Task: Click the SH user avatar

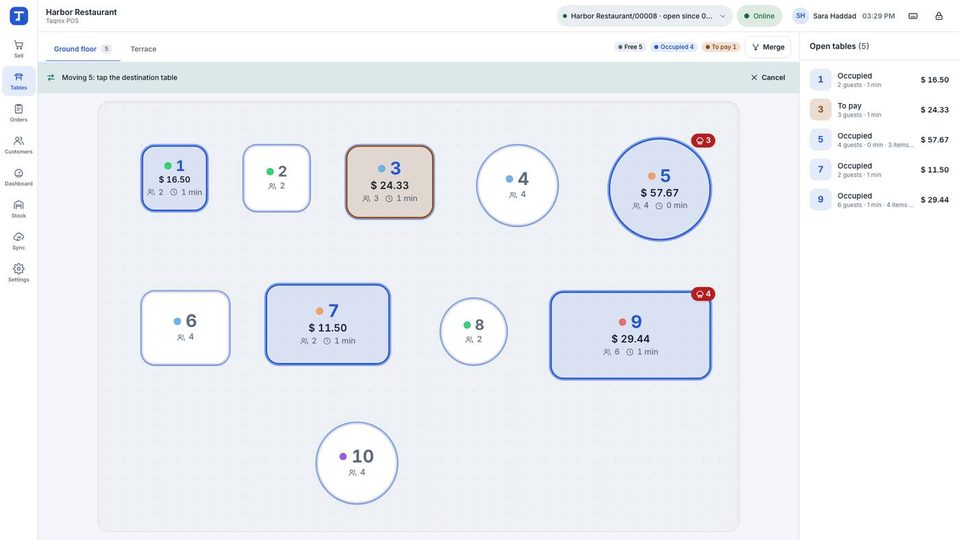Action: tap(800, 16)
